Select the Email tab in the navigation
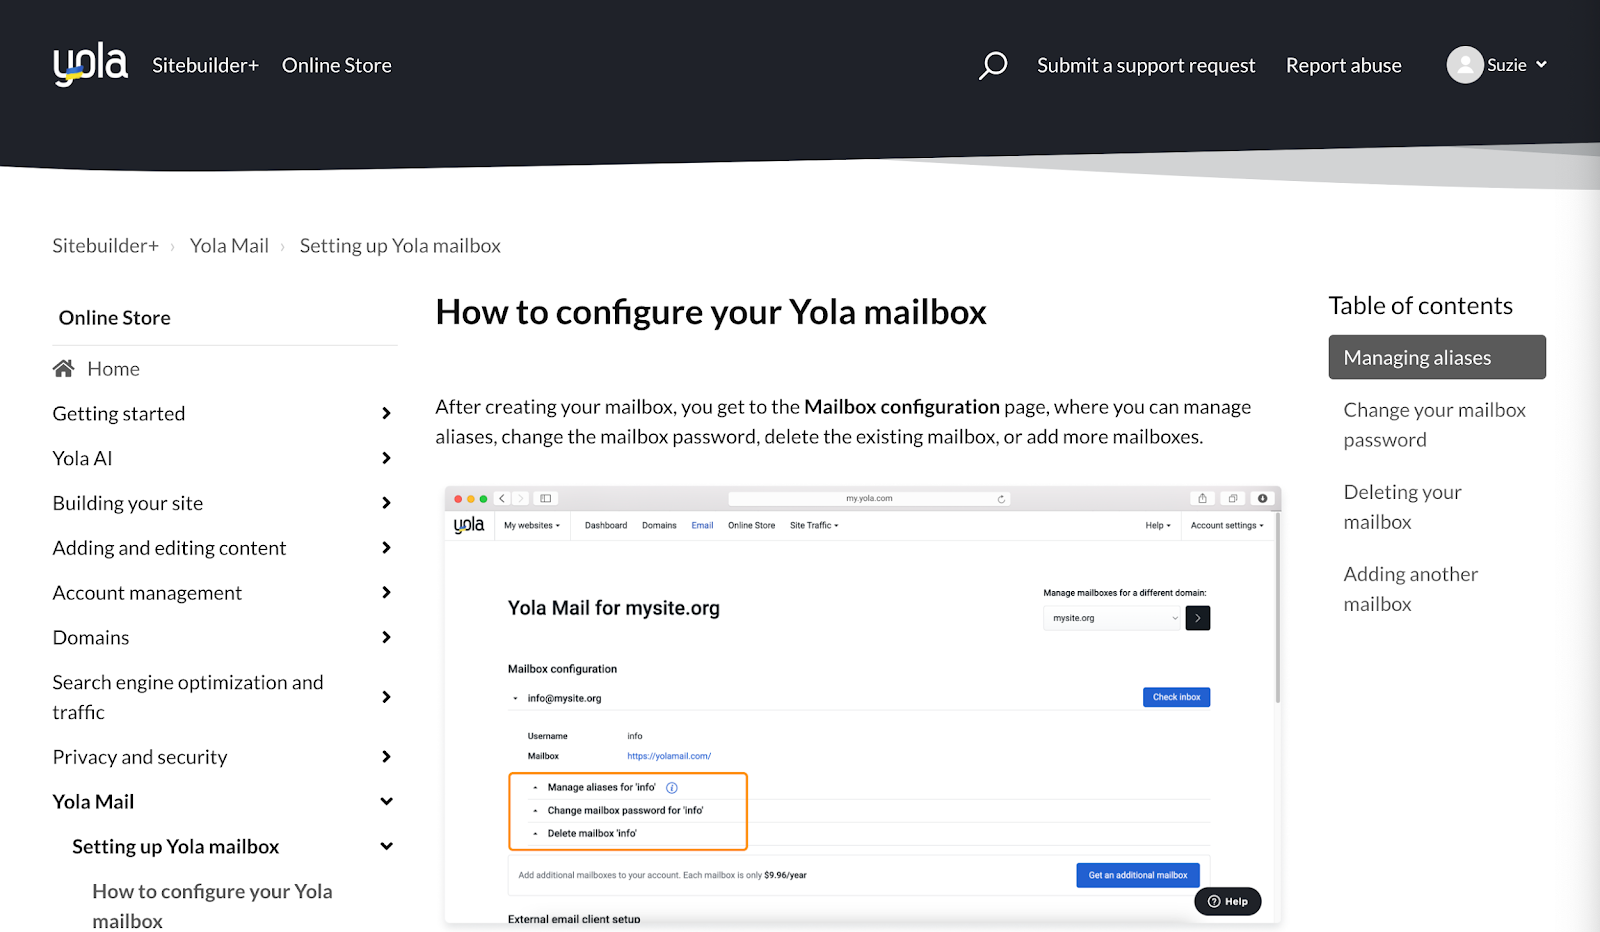The height and width of the screenshot is (932, 1600). coord(702,525)
